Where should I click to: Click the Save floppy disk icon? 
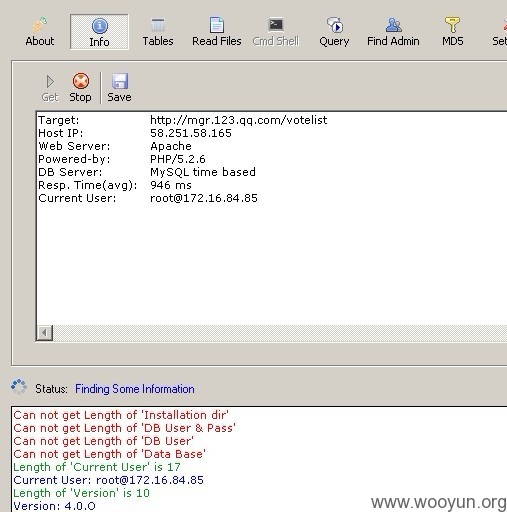click(120, 81)
